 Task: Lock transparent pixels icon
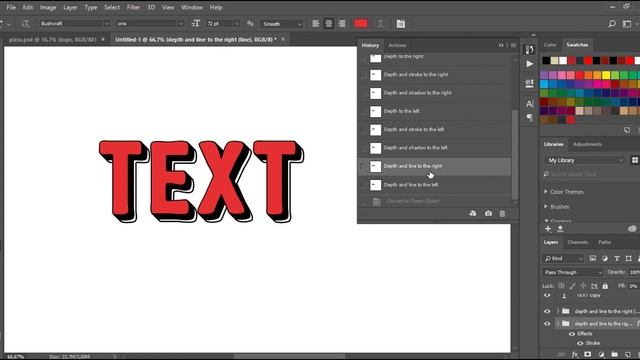coord(562,286)
